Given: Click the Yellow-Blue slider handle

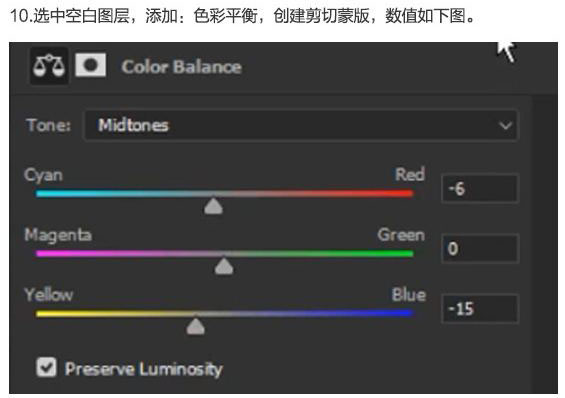Looking at the screenshot, I should click(196, 326).
